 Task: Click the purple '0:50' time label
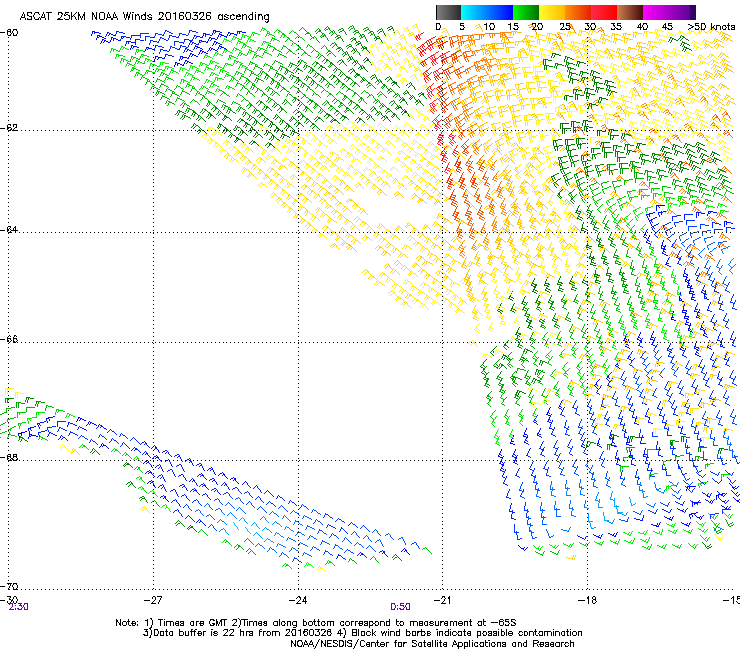tap(400, 607)
